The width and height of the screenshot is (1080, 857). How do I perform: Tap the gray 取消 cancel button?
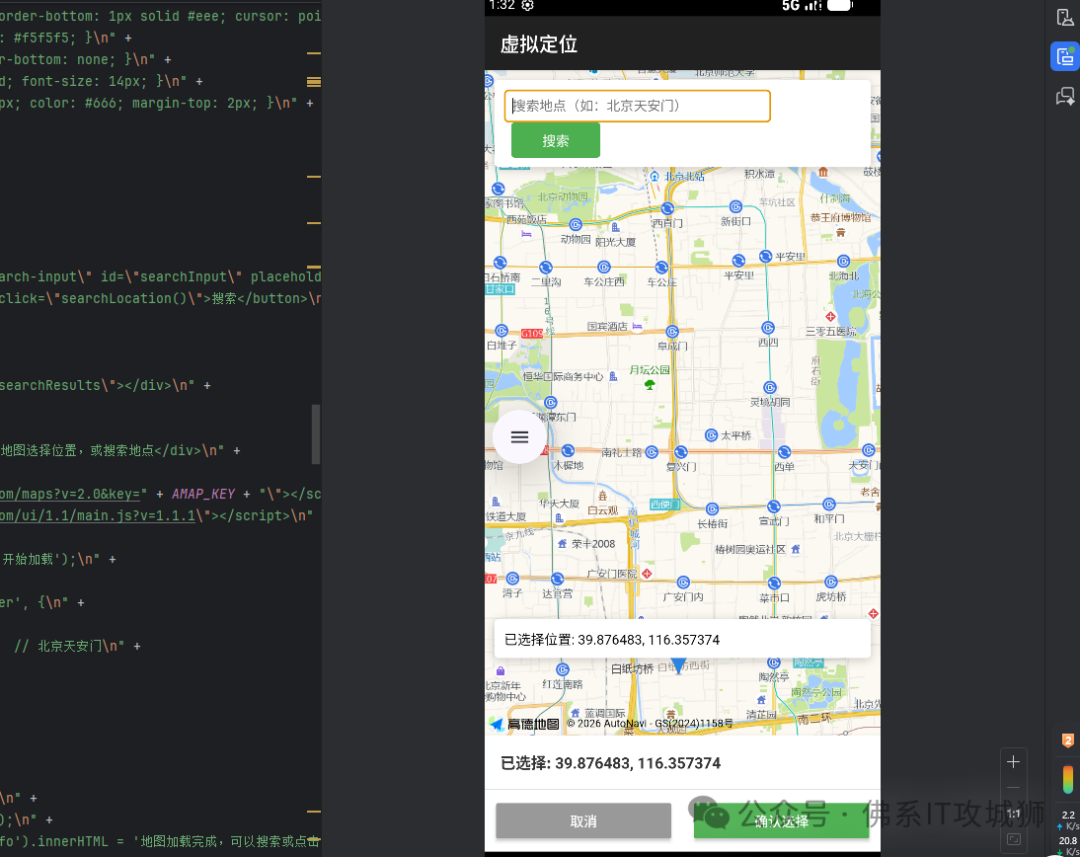pyautogui.click(x=583, y=820)
